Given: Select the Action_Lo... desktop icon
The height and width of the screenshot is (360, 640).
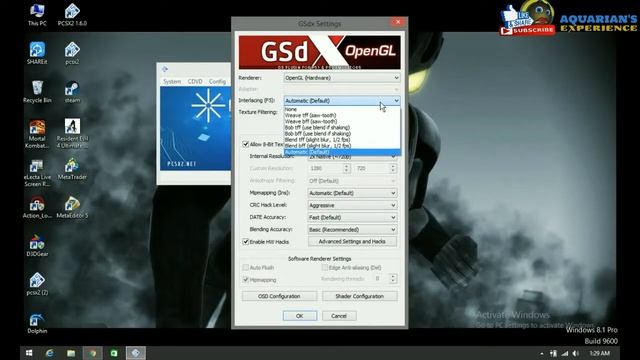Looking at the screenshot, I should point(37,207).
